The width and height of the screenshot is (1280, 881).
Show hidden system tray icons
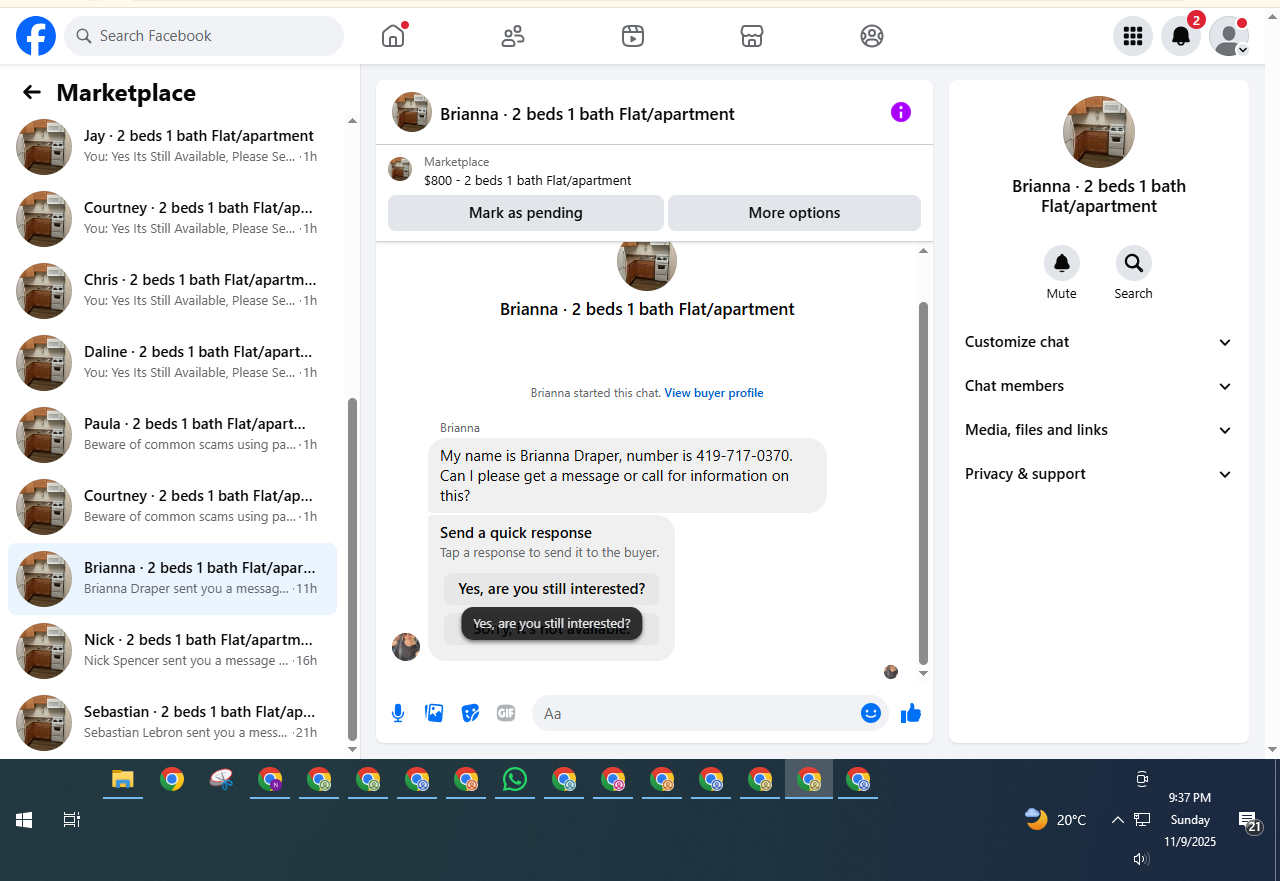[x=1118, y=820]
